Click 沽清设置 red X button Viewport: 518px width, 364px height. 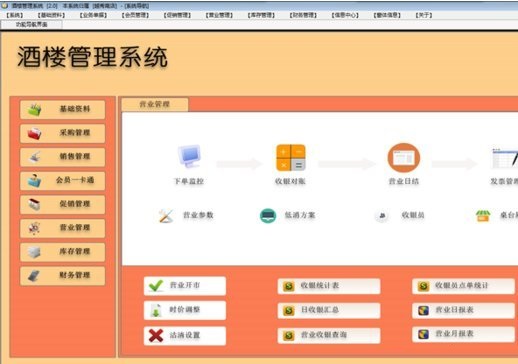coord(185,335)
